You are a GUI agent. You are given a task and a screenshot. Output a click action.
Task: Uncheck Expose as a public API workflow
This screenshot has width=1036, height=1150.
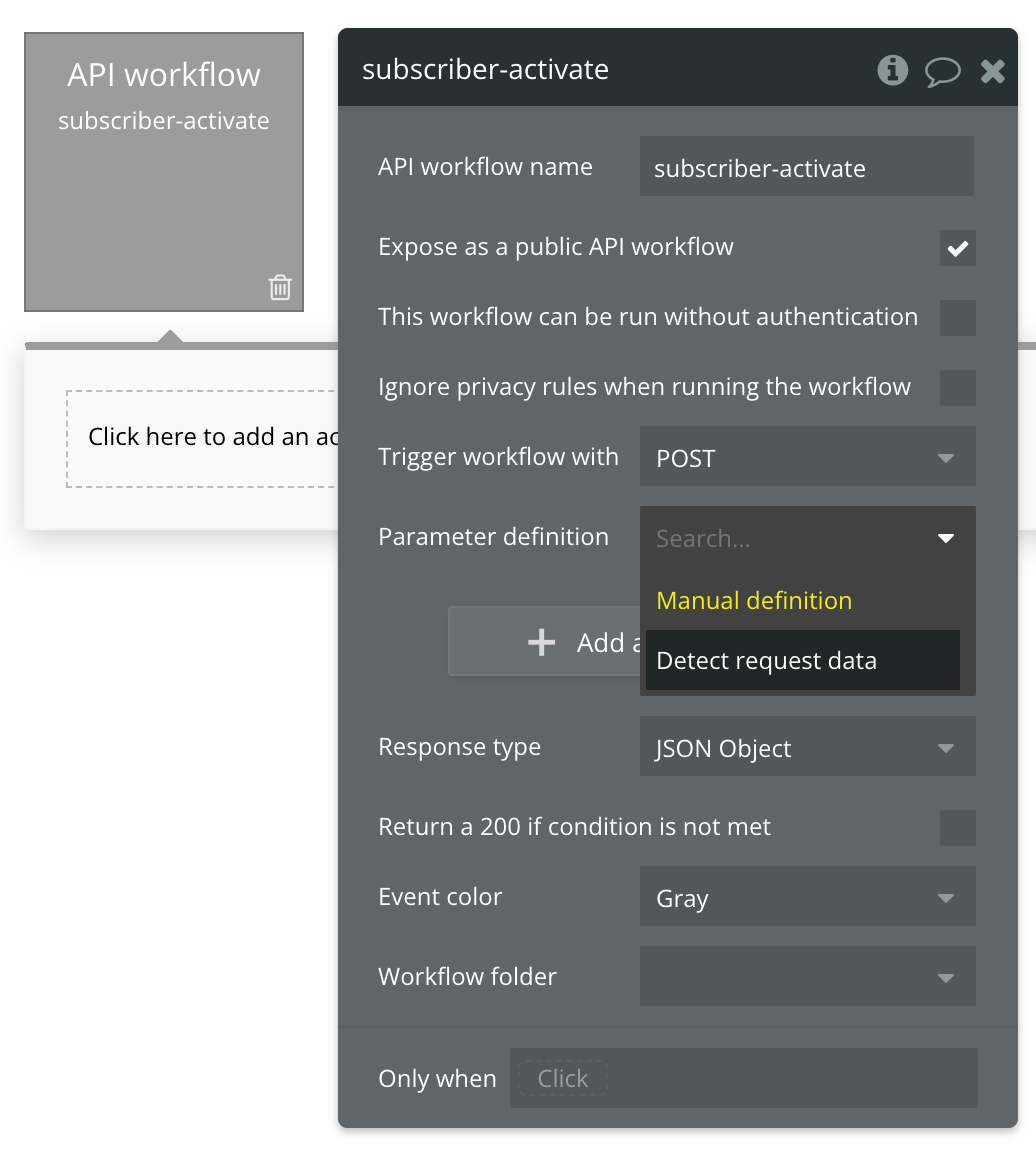(957, 248)
